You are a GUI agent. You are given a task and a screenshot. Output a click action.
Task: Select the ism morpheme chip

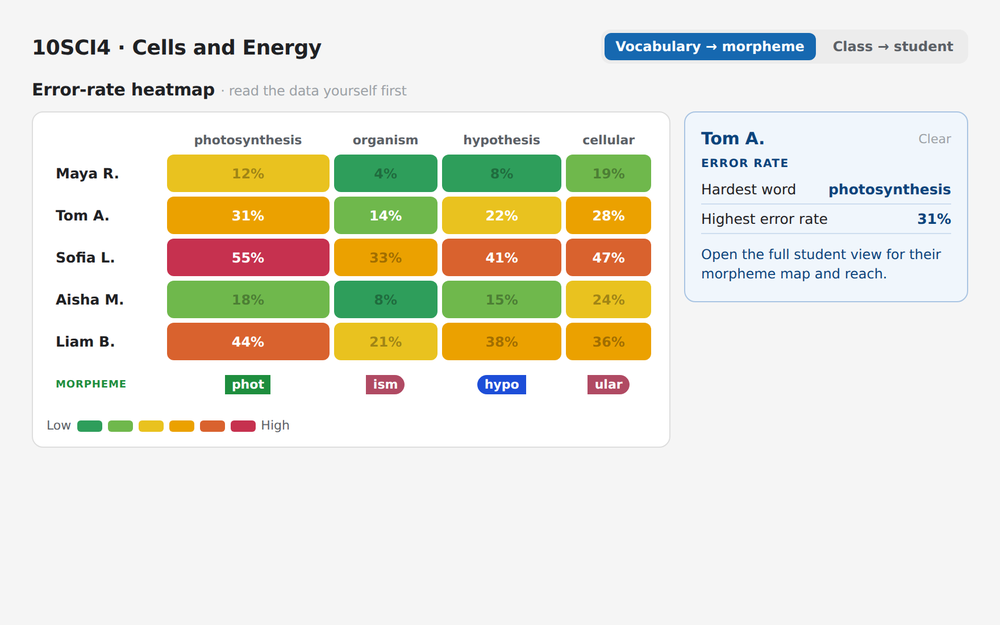pyautogui.click(x=385, y=385)
